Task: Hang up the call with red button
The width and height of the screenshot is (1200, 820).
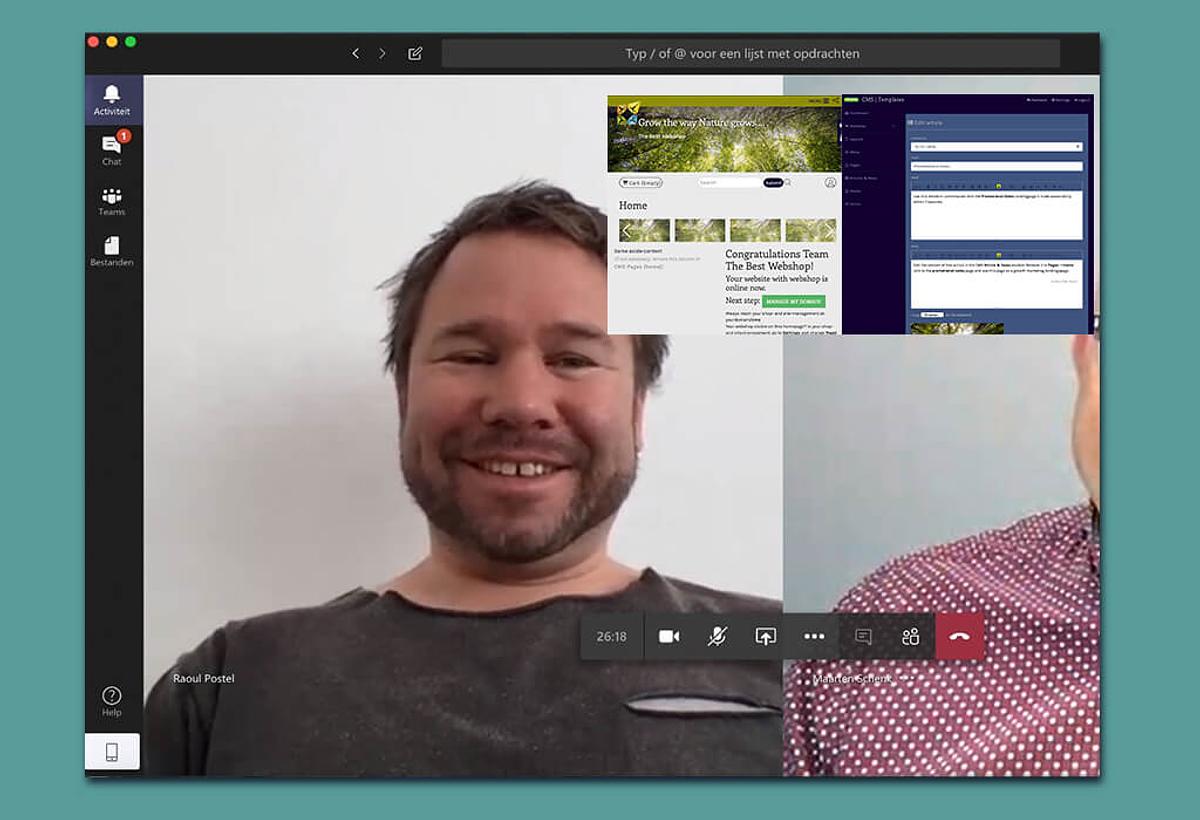Action: click(x=960, y=637)
